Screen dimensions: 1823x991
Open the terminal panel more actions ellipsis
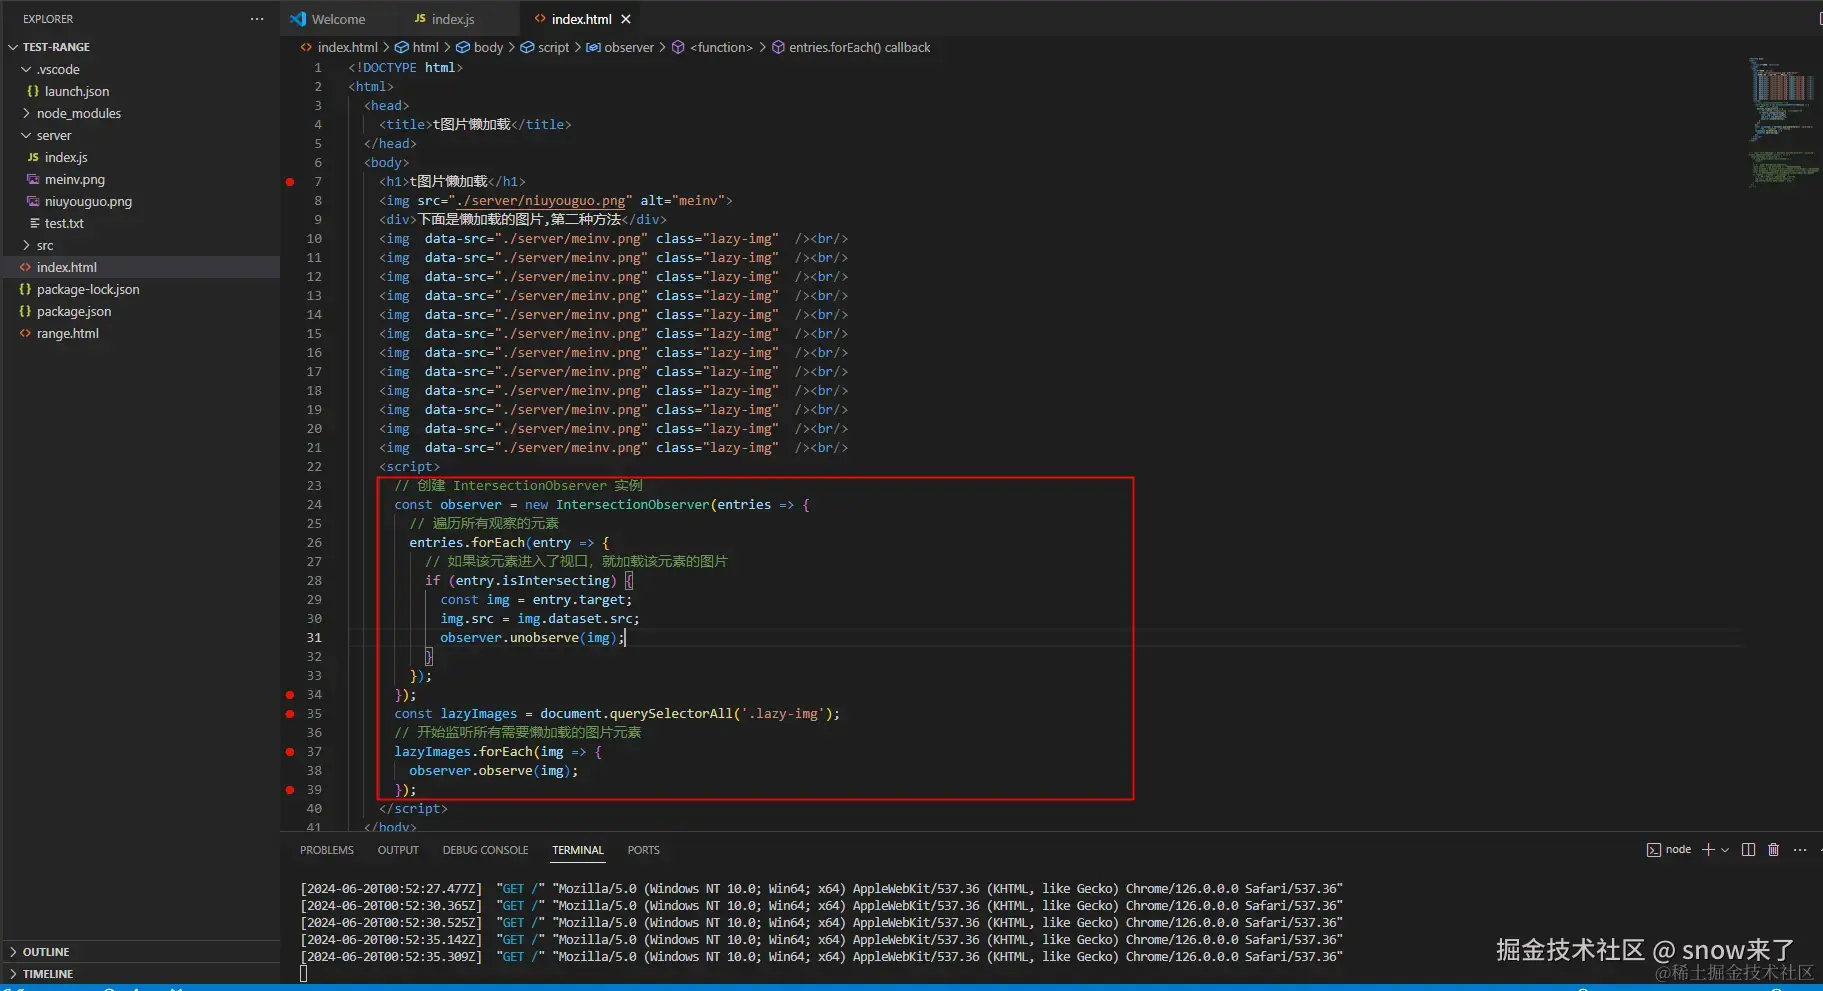[x=1800, y=850]
